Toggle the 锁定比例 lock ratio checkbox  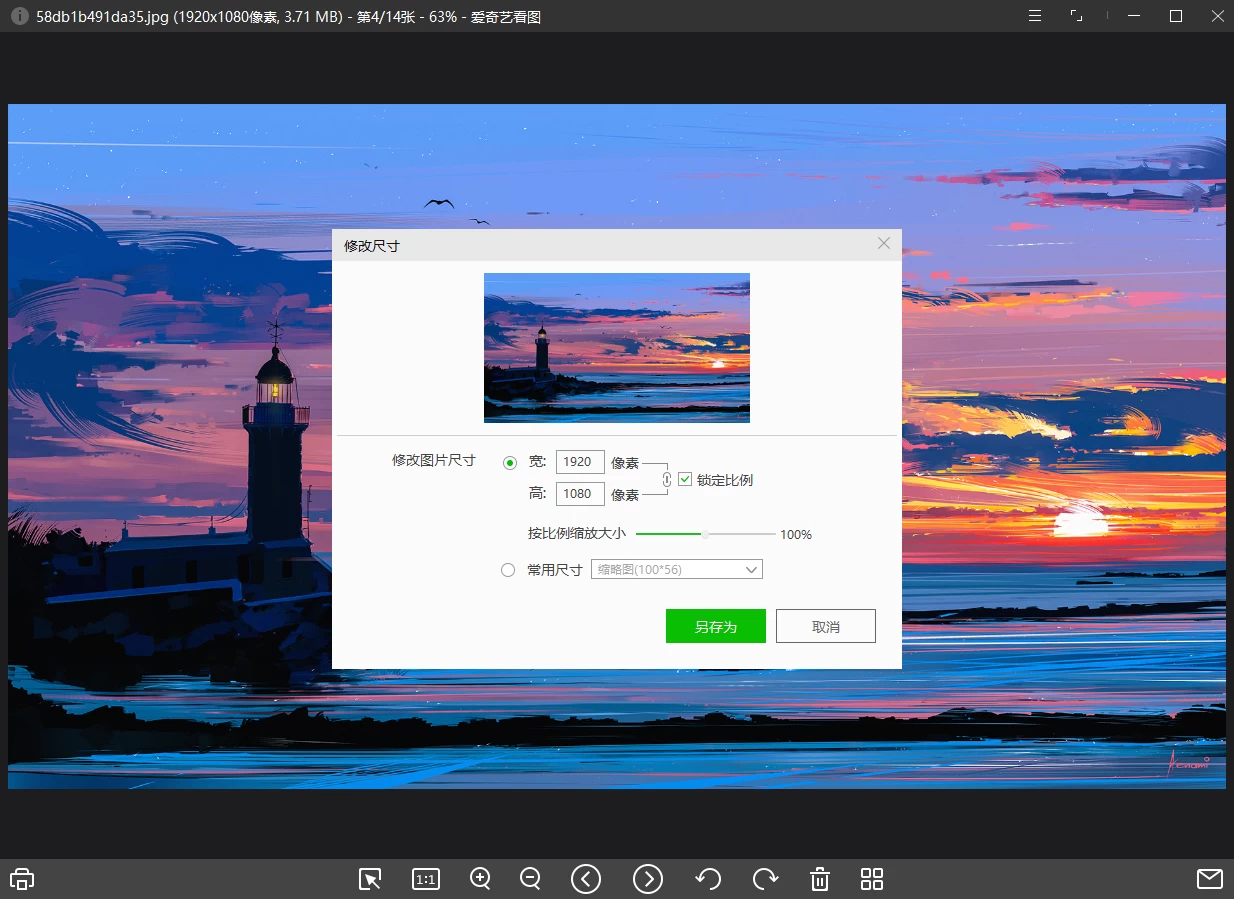[x=685, y=479]
